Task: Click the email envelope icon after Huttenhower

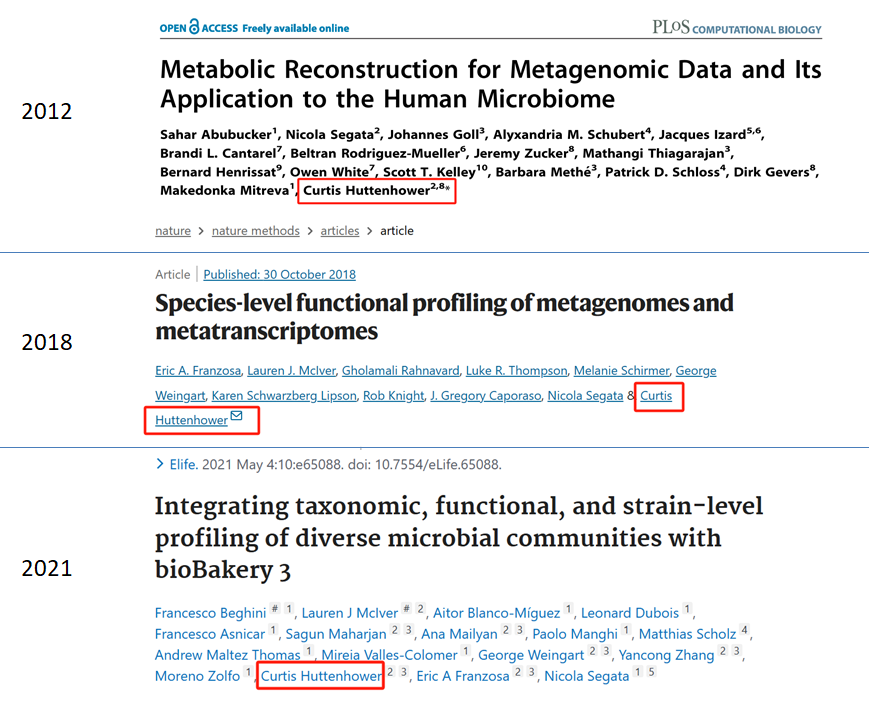Action: pyautogui.click(x=237, y=416)
